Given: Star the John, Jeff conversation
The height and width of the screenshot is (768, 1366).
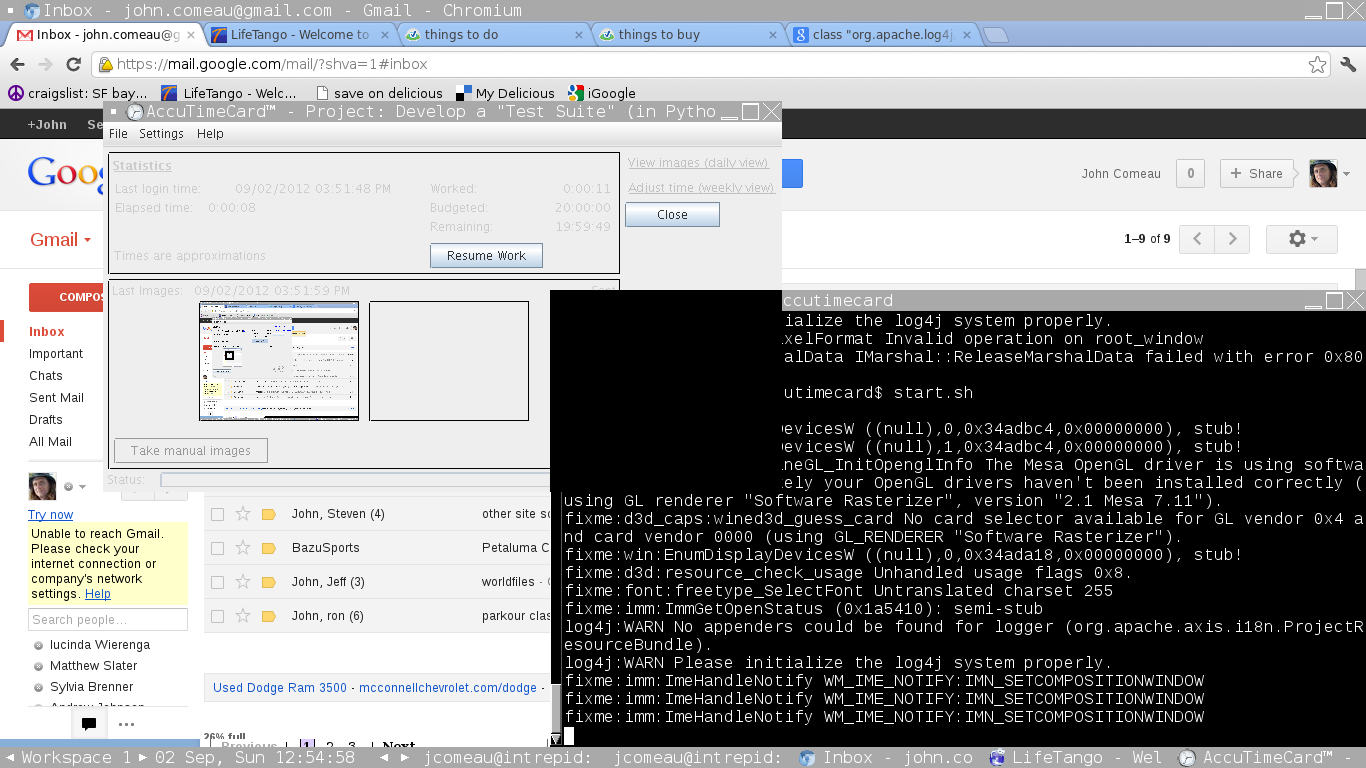Looking at the screenshot, I should pos(243,582).
